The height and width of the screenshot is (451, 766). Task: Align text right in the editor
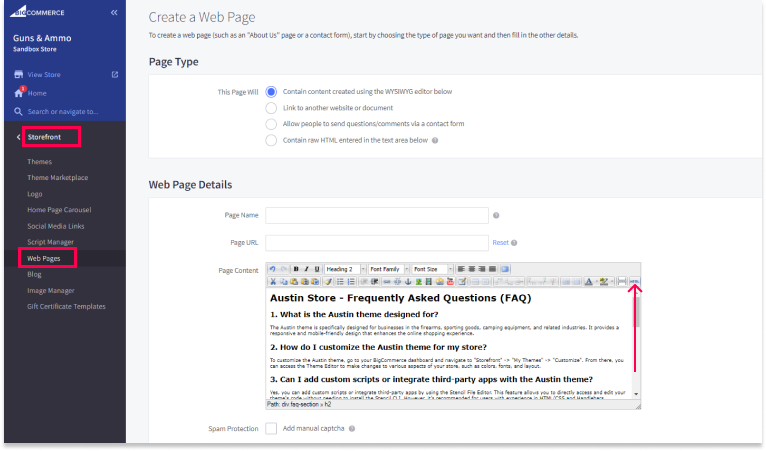482,269
